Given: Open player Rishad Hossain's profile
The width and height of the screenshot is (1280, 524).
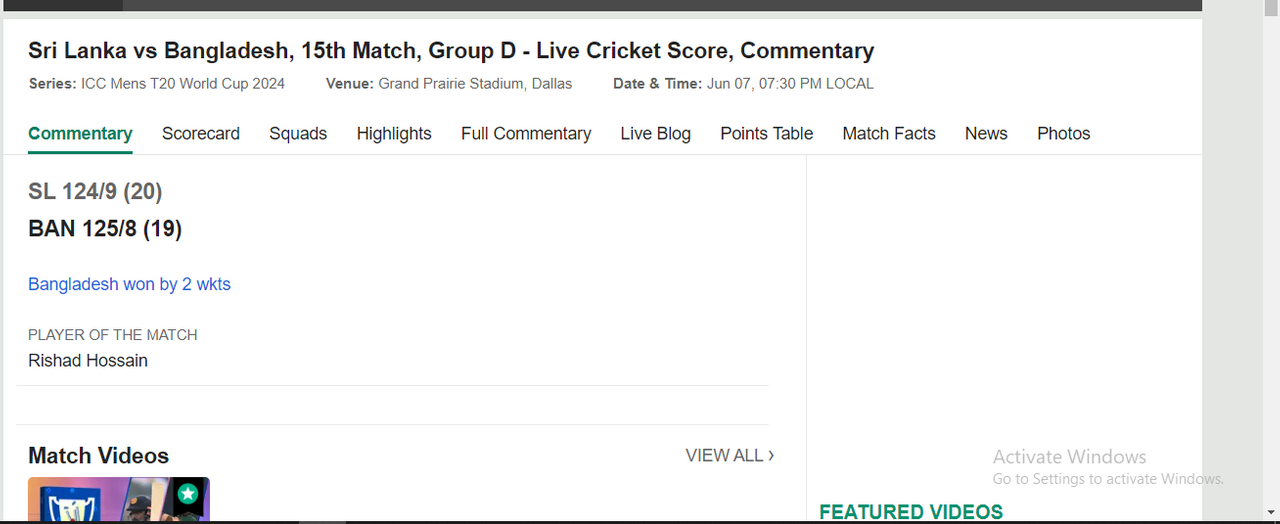Looking at the screenshot, I should [x=88, y=361].
